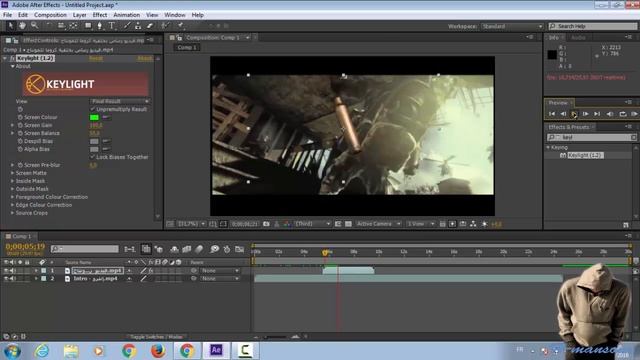Toggle Screen Balance stopwatch
This screenshot has height=360, width=640.
click(x=20, y=133)
